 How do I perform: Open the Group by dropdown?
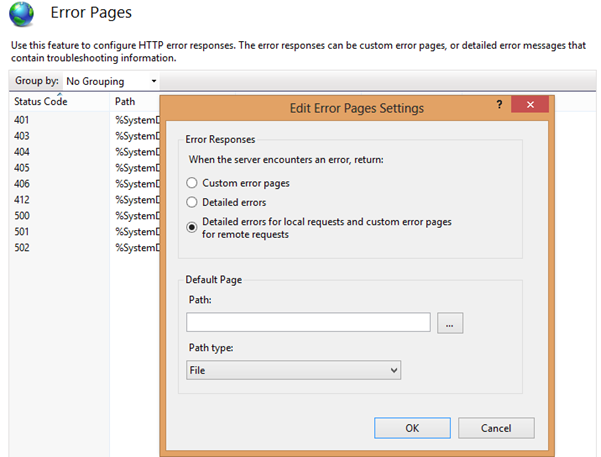tap(111, 81)
